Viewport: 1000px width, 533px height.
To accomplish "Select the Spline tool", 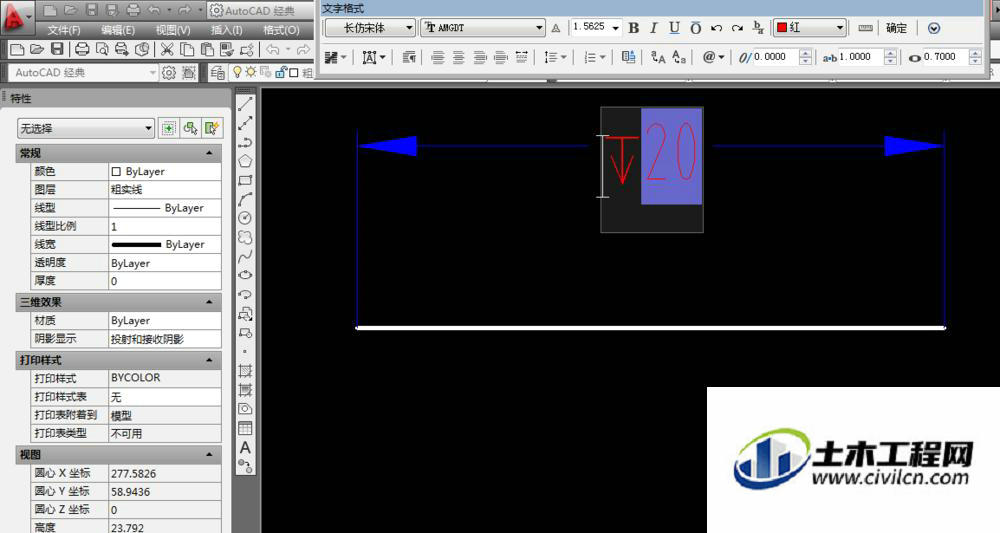I will point(245,256).
